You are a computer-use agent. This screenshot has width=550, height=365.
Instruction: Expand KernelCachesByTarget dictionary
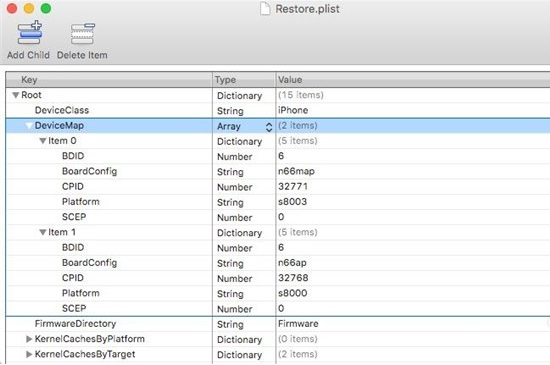pyautogui.click(x=29, y=354)
